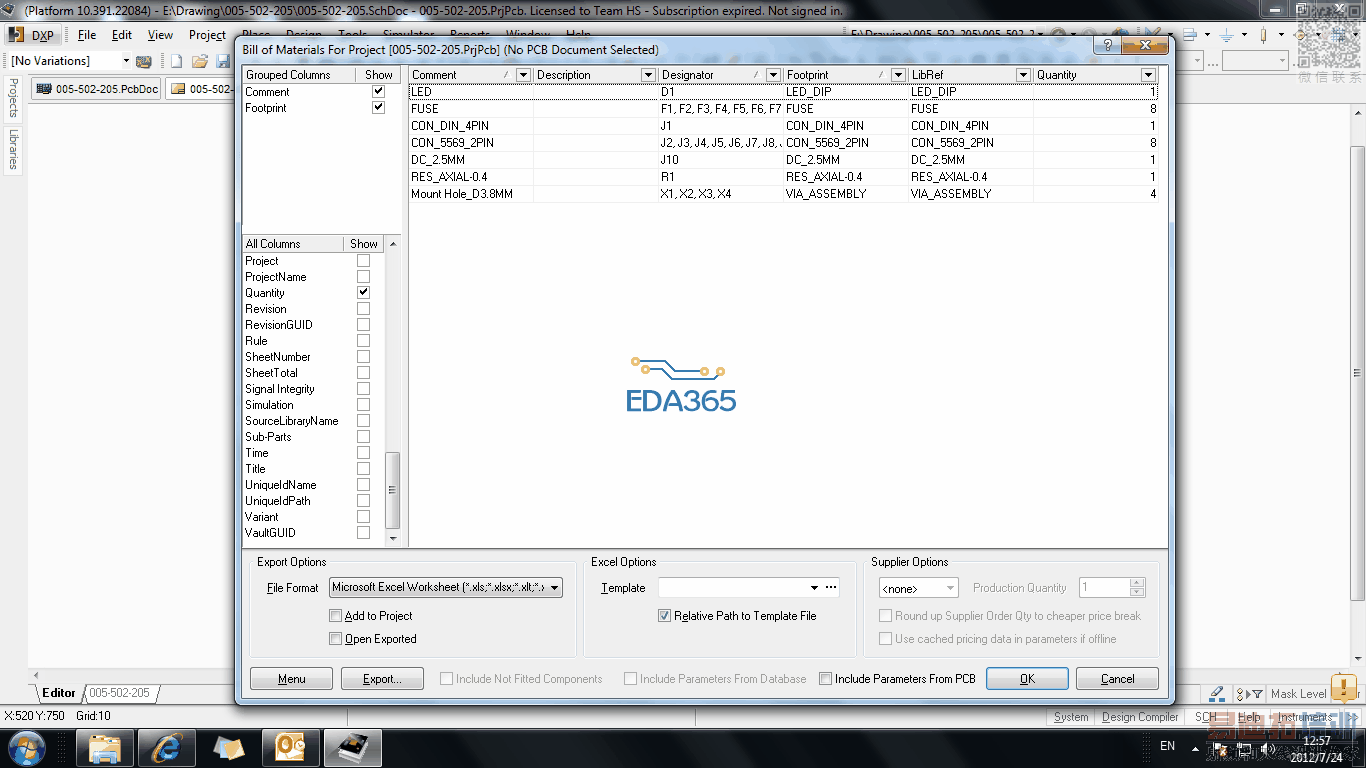Open the Projects side panel tab
The height and width of the screenshot is (768, 1366).
(x=14, y=98)
